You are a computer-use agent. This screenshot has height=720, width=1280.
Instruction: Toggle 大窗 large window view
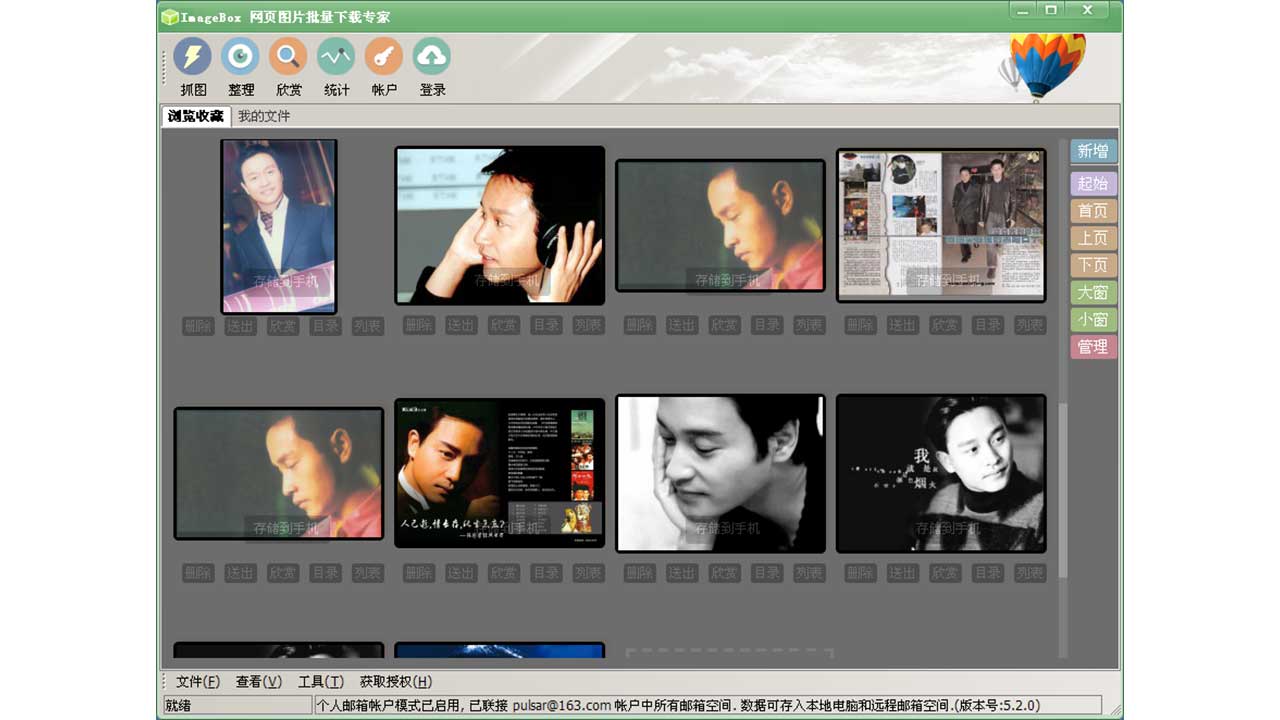(x=1092, y=292)
